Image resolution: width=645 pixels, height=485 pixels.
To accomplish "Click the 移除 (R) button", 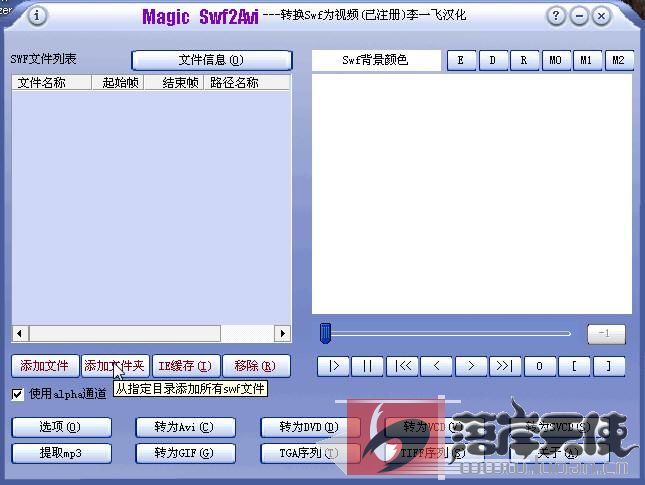I will point(256,366).
